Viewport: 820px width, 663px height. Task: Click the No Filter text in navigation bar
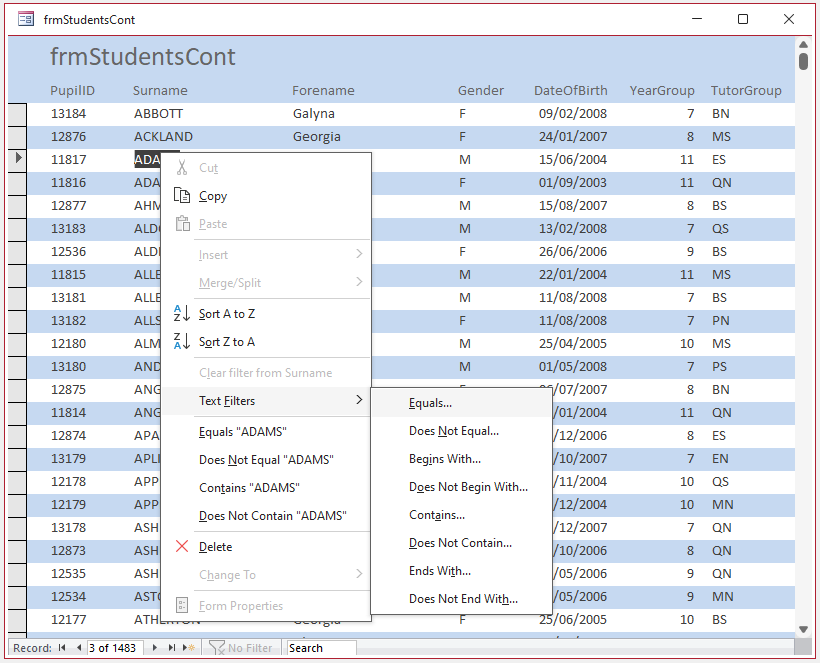click(250, 648)
